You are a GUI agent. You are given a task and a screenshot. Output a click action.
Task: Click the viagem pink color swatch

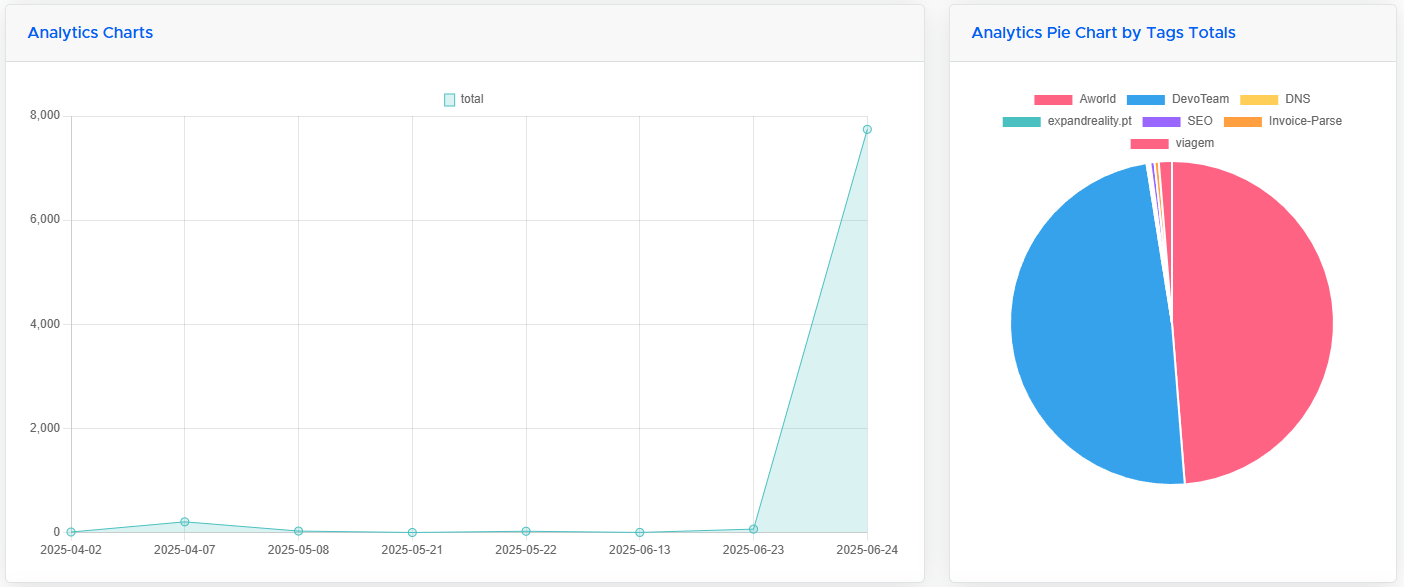pyautogui.click(x=1149, y=144)
